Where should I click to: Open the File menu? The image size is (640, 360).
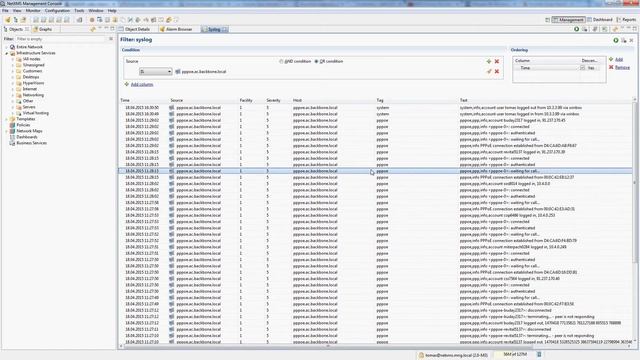pyautogui.click(x=5, y=11)
